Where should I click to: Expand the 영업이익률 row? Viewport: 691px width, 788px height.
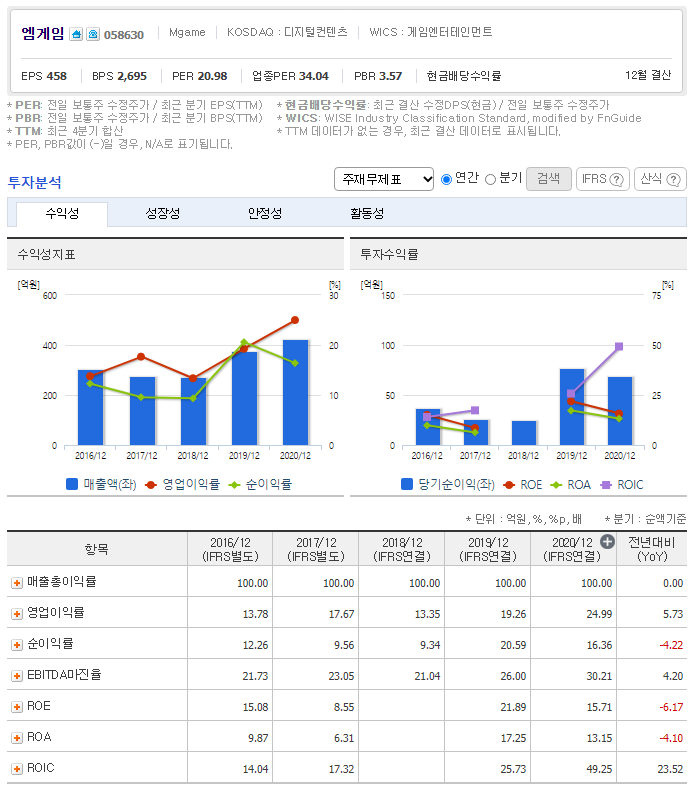[x=17, y=614]
